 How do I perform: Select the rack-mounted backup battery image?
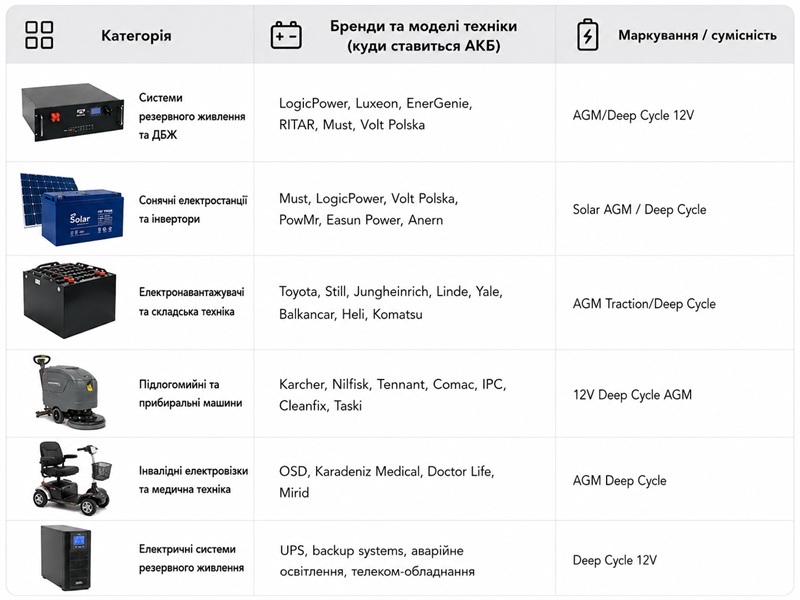pos(72,112)
